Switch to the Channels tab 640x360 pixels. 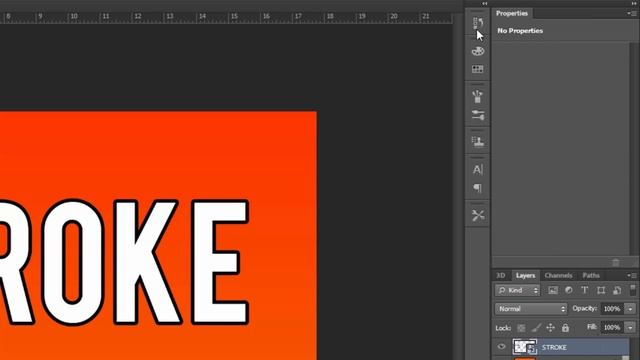tap(558, 276)
